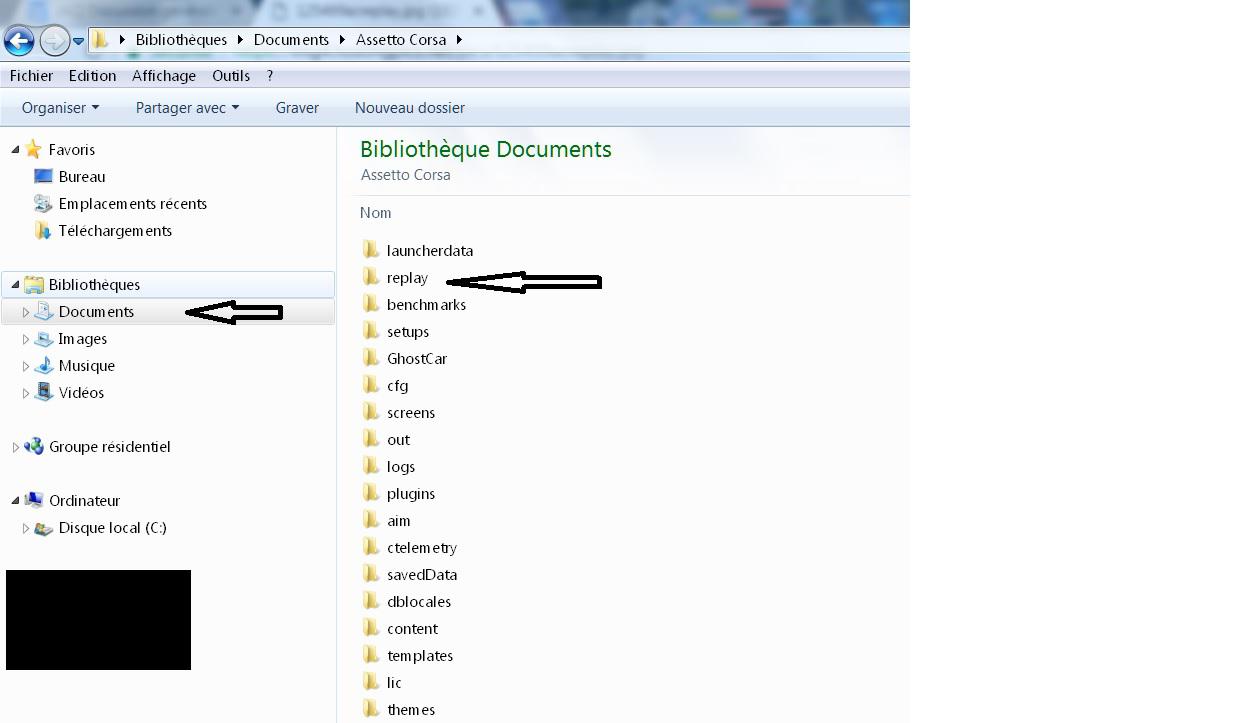
Task: Select the themes folder name
Action: [x=411, y=710]
